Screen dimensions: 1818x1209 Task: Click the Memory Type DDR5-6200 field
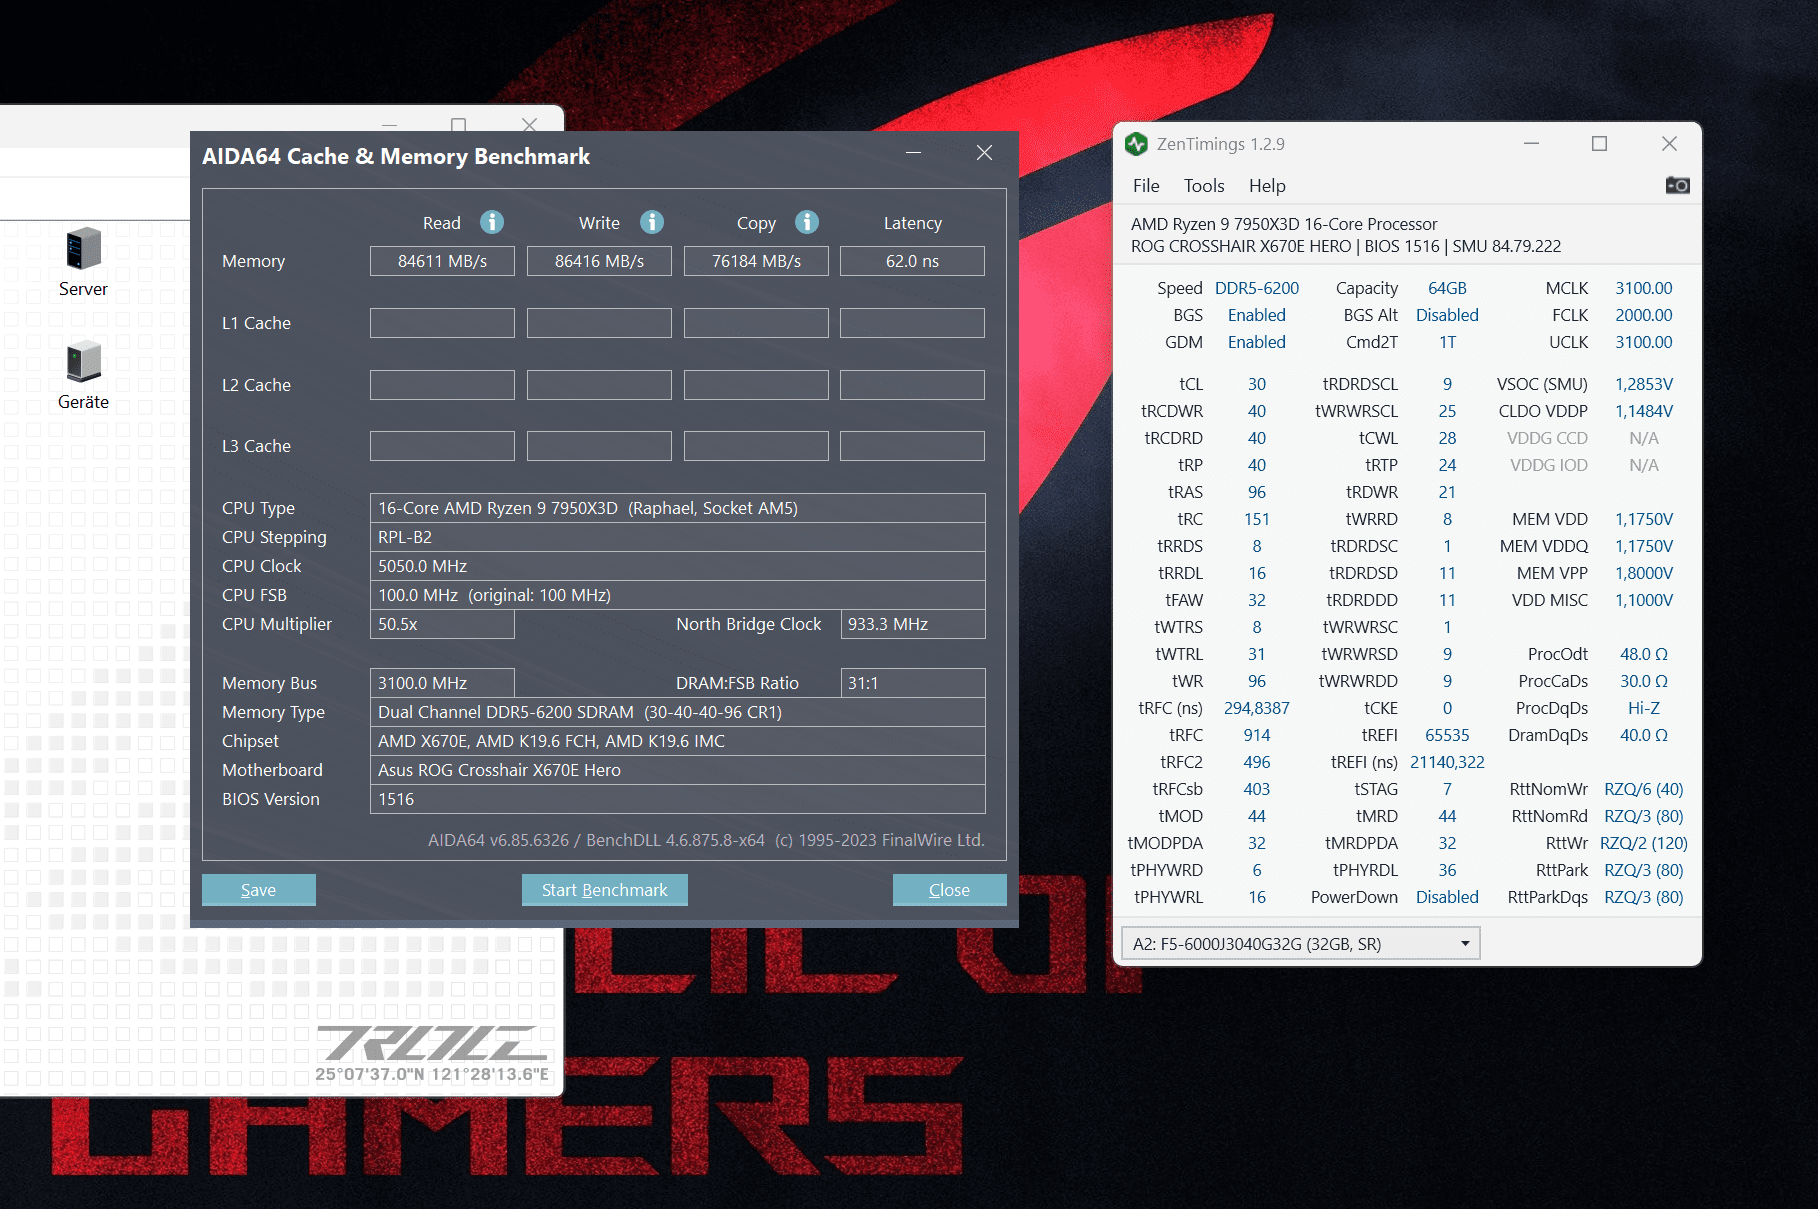click(677, 712)
